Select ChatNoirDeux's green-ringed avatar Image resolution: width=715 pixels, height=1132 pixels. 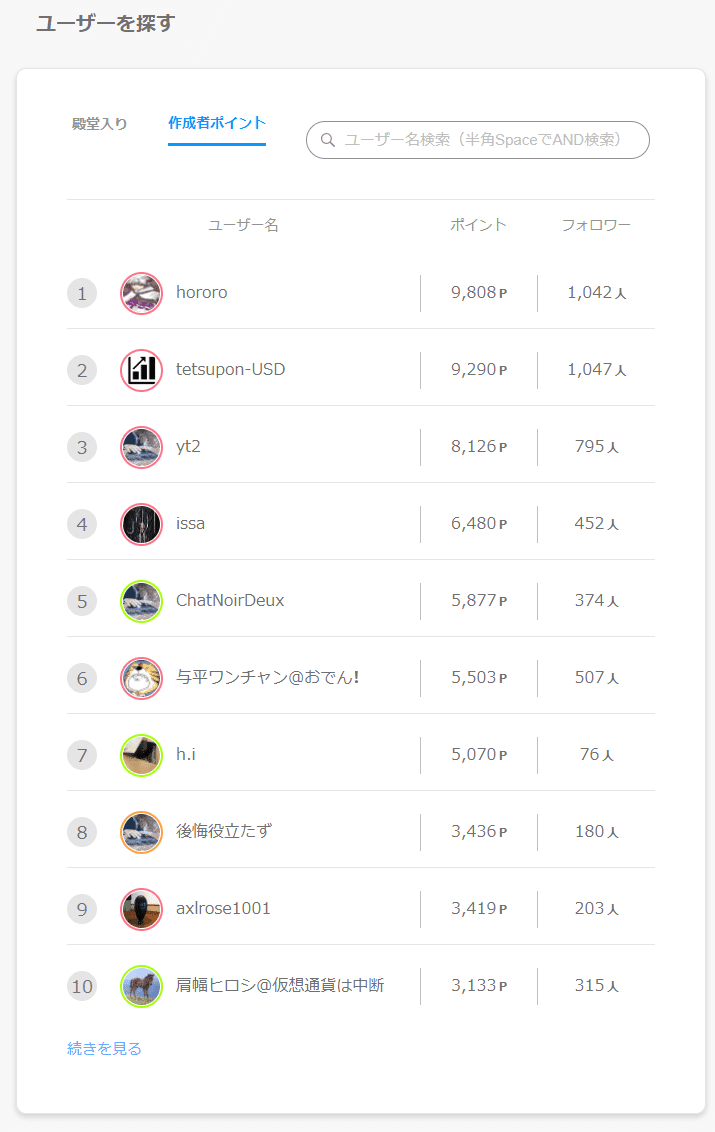(x=141, y=601)
